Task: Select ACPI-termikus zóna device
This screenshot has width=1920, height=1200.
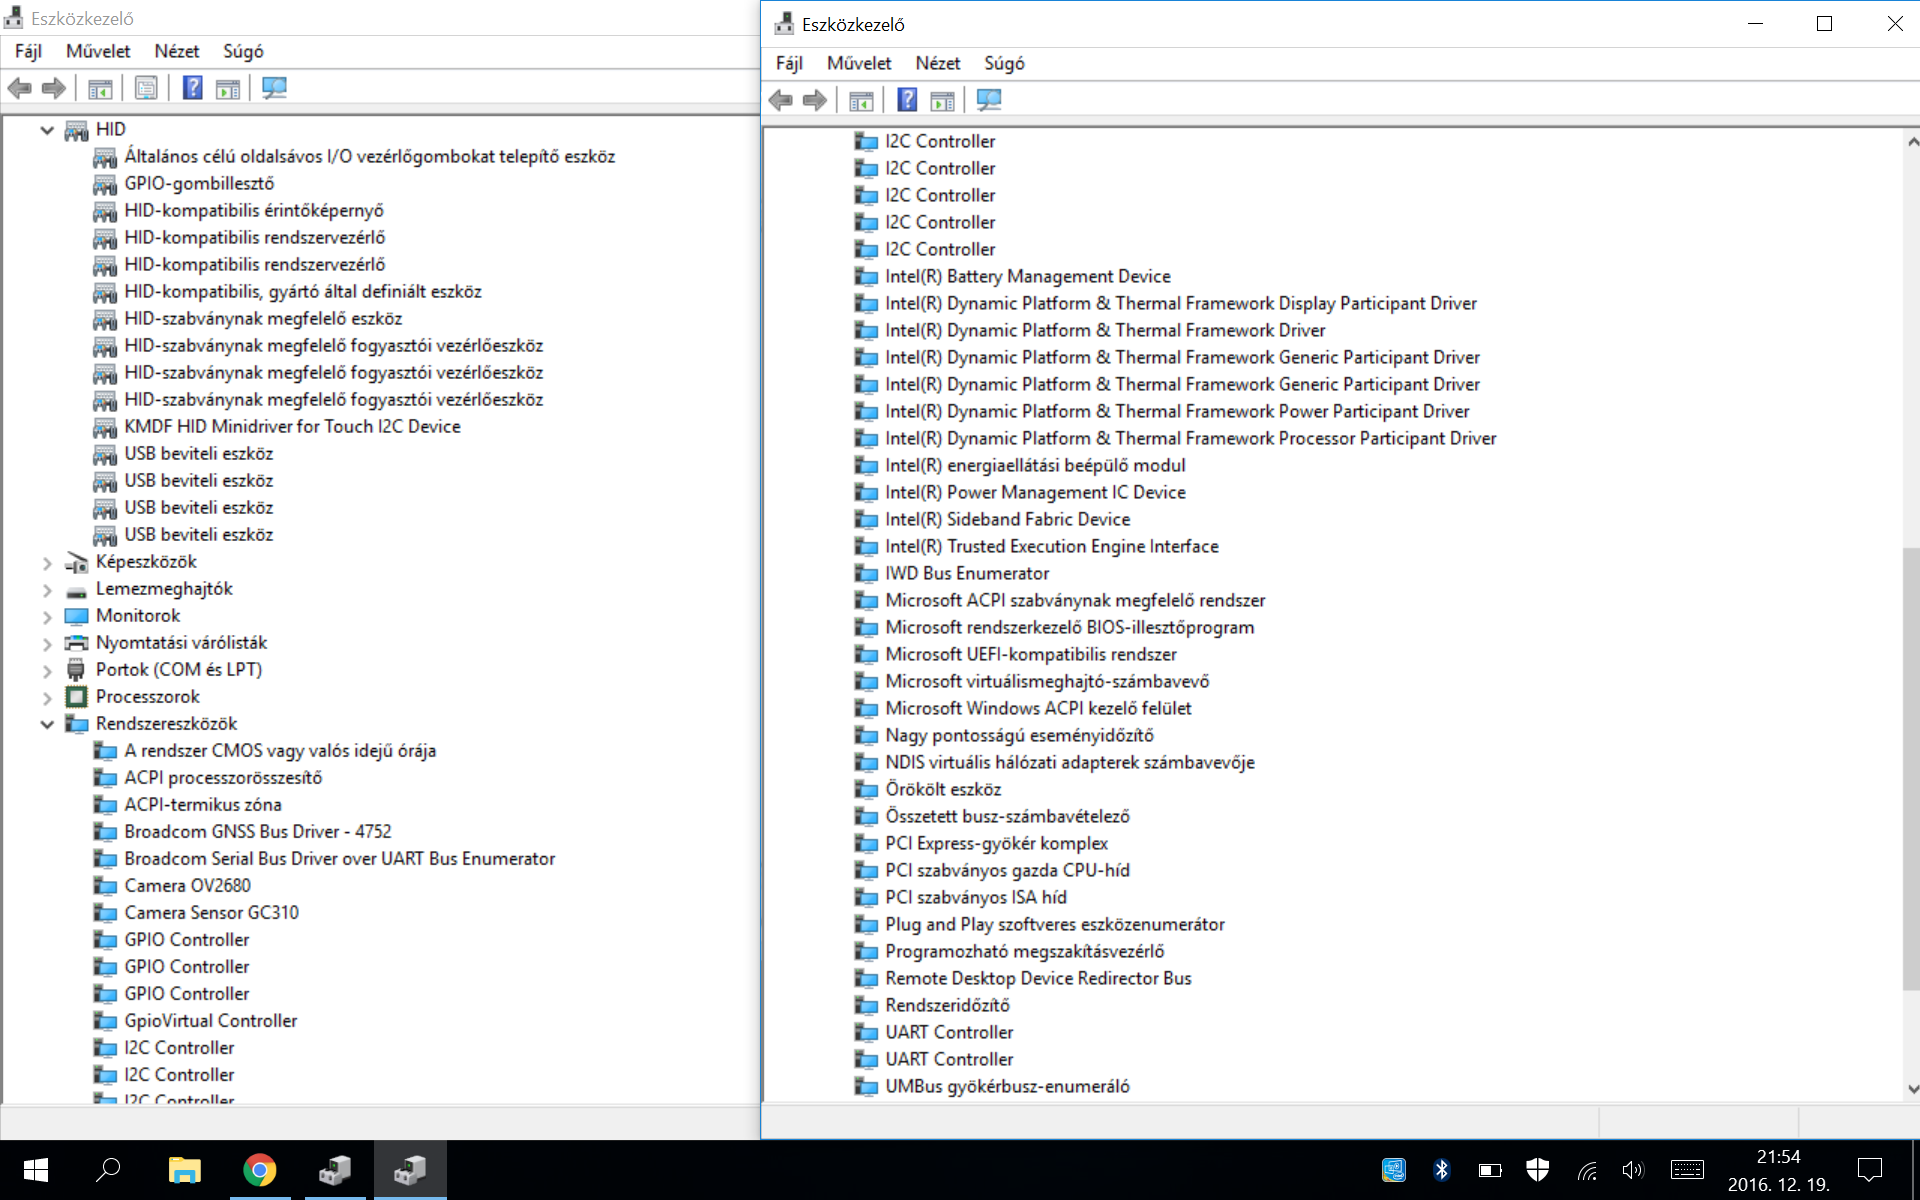Action: [x=203, y=804]
